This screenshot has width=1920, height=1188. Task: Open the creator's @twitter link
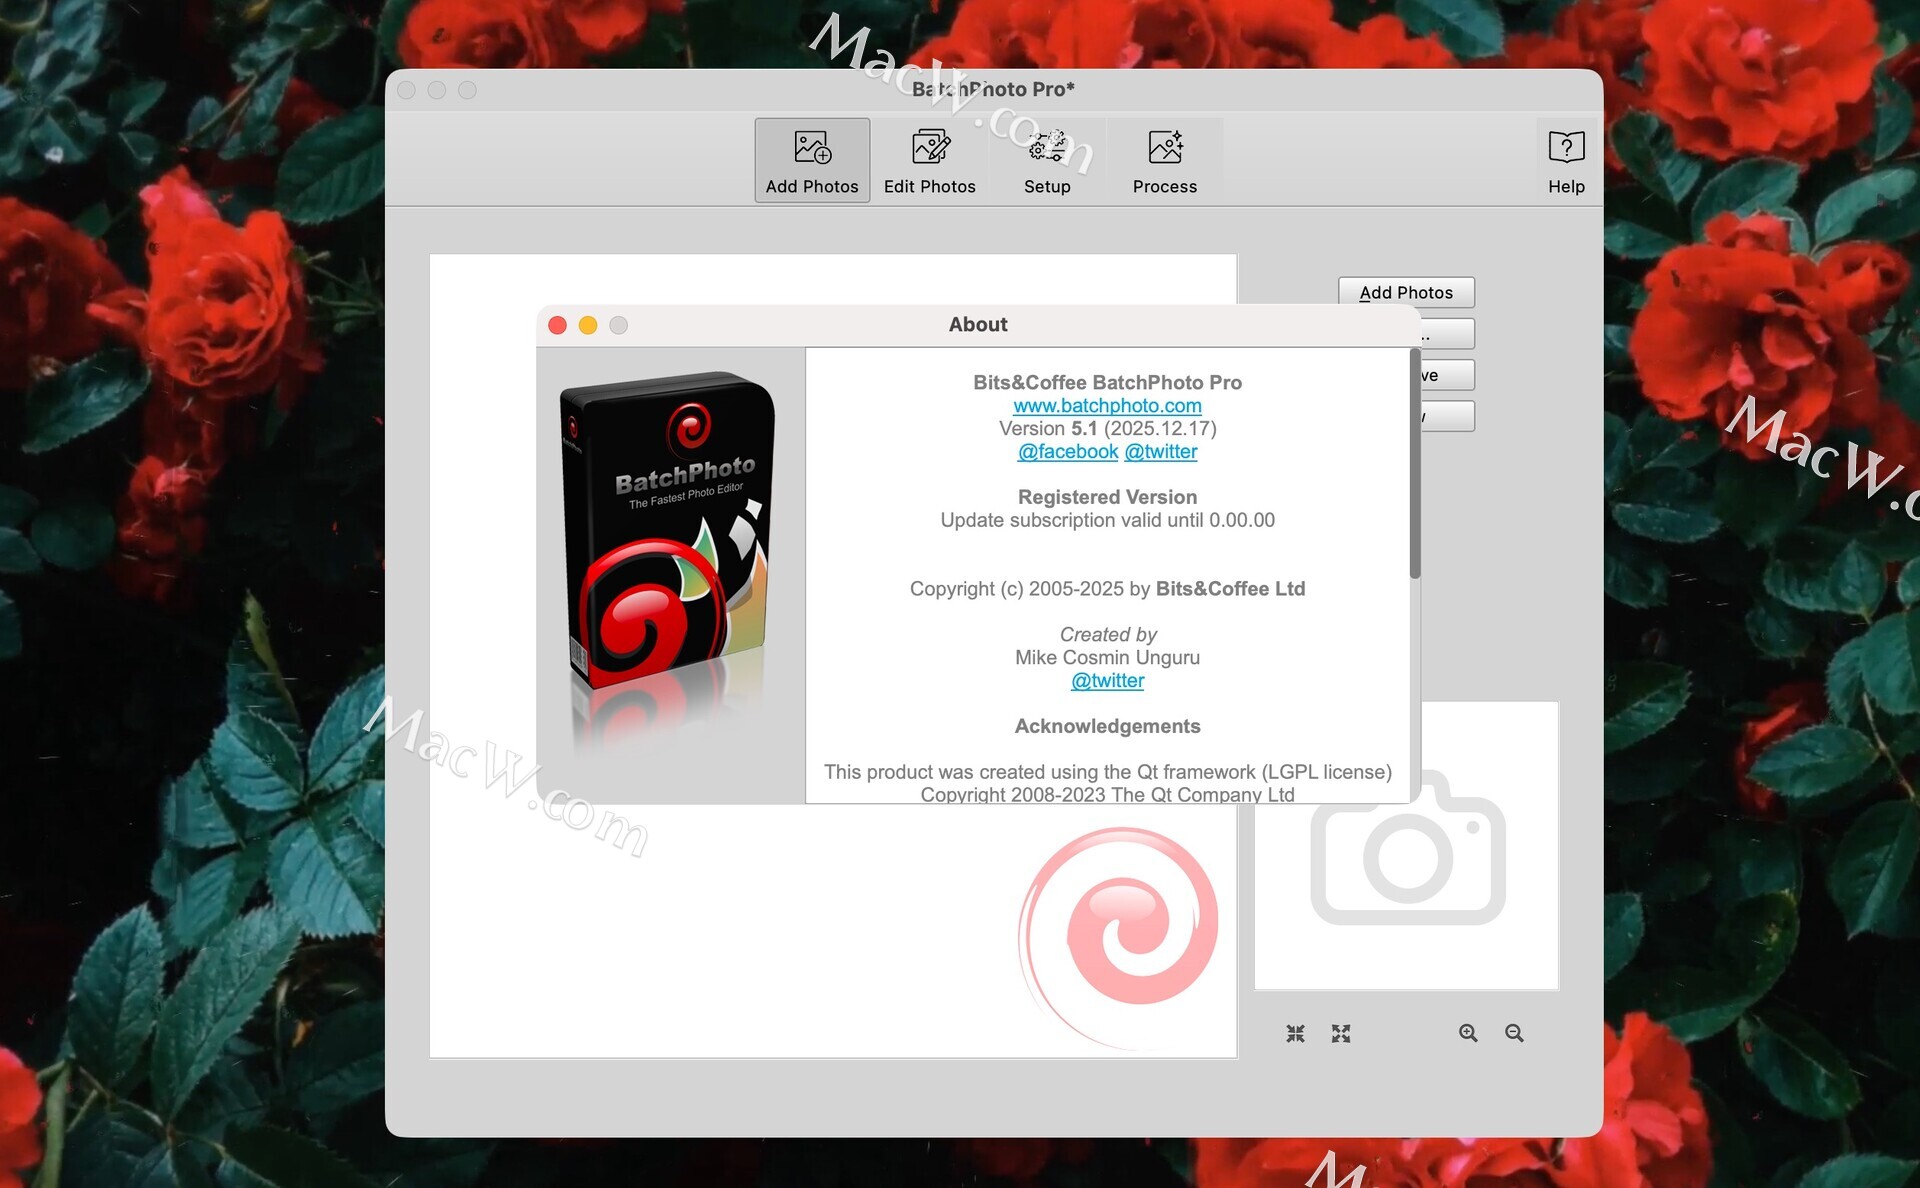click(1107, 681)
